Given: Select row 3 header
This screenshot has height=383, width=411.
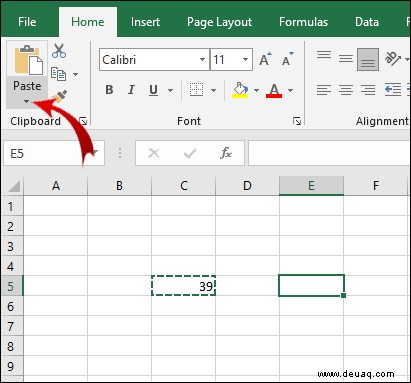Looking at the screenshot, I should pos(13,246).
